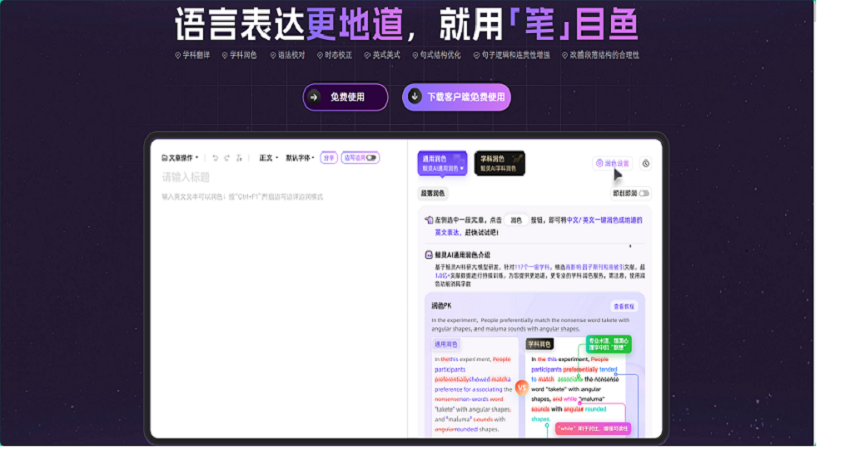Expand the 正文 paragraph style dropdown
This screenshot has height=468, width=846.
267,158
